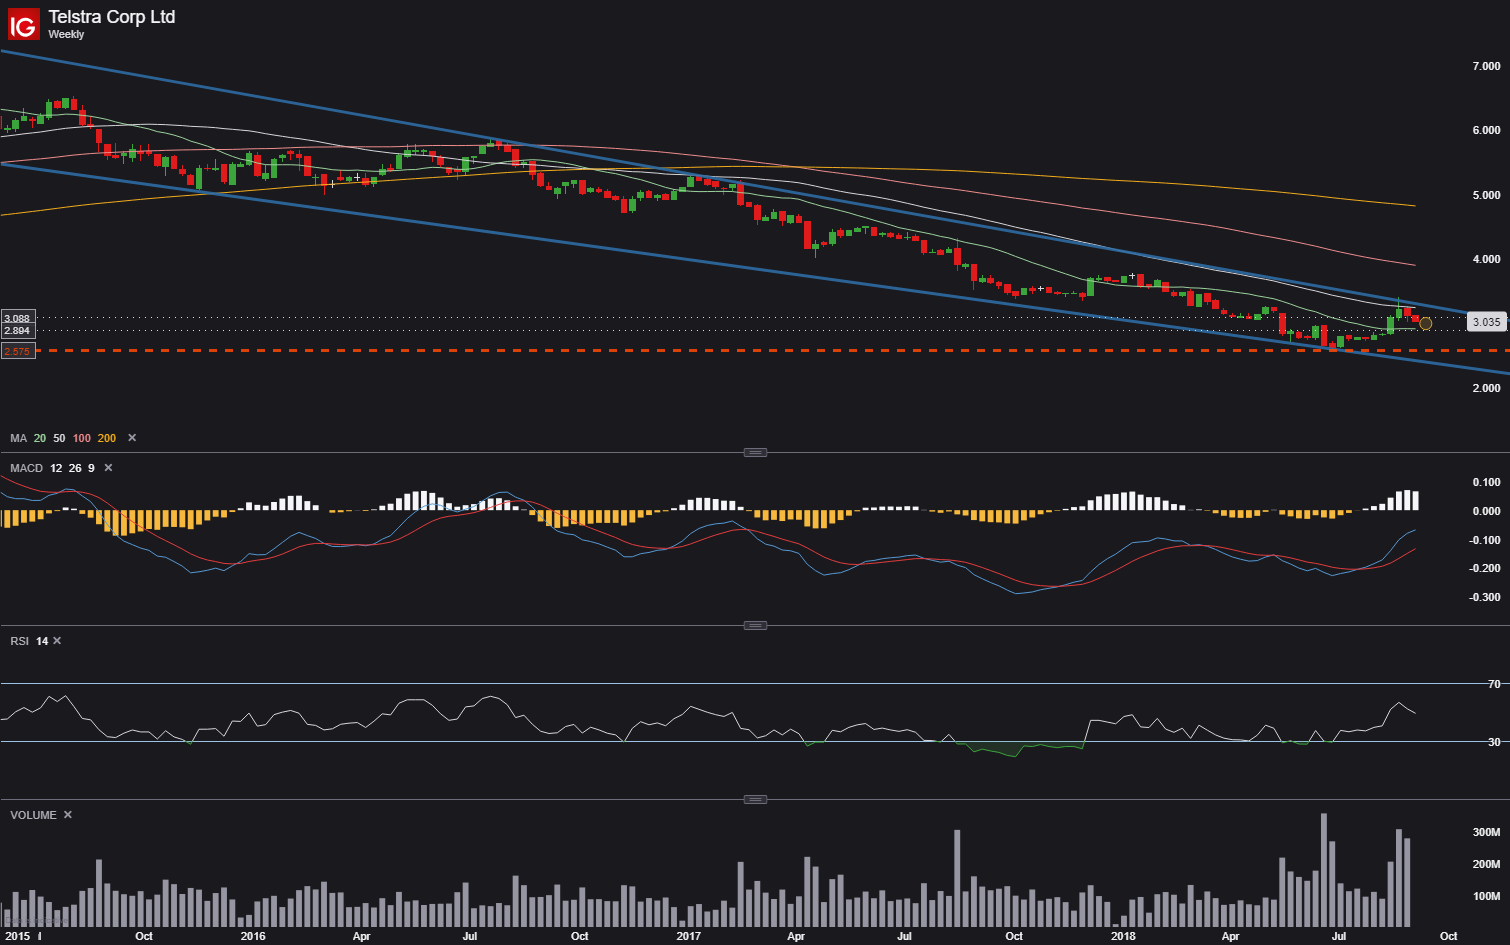Click the VOLUME panel label

tap(33, 815)
